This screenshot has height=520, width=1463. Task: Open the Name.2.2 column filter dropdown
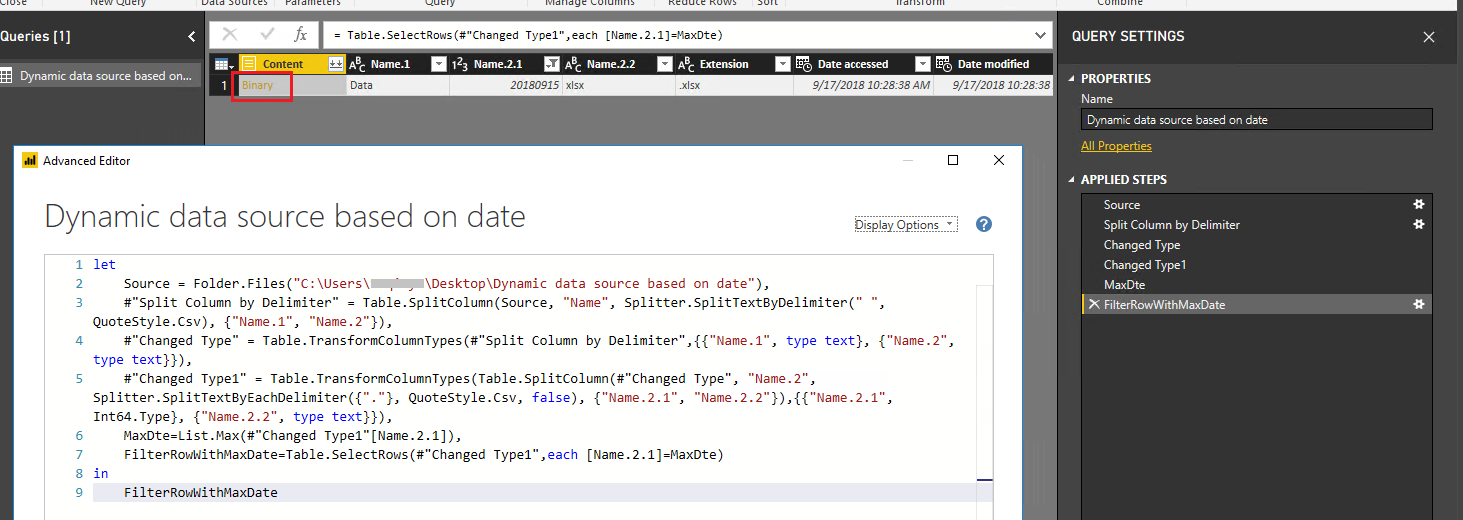click(665, 64)
